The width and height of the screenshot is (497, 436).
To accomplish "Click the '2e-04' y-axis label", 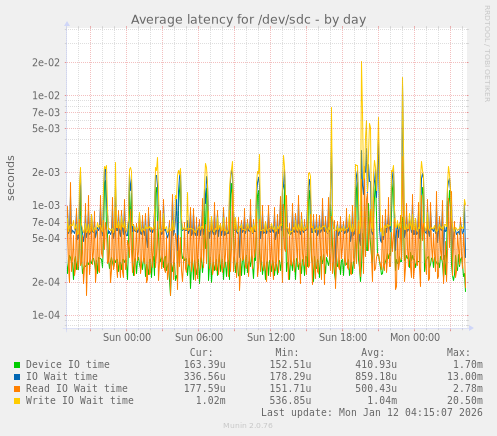I will (46, 282).
